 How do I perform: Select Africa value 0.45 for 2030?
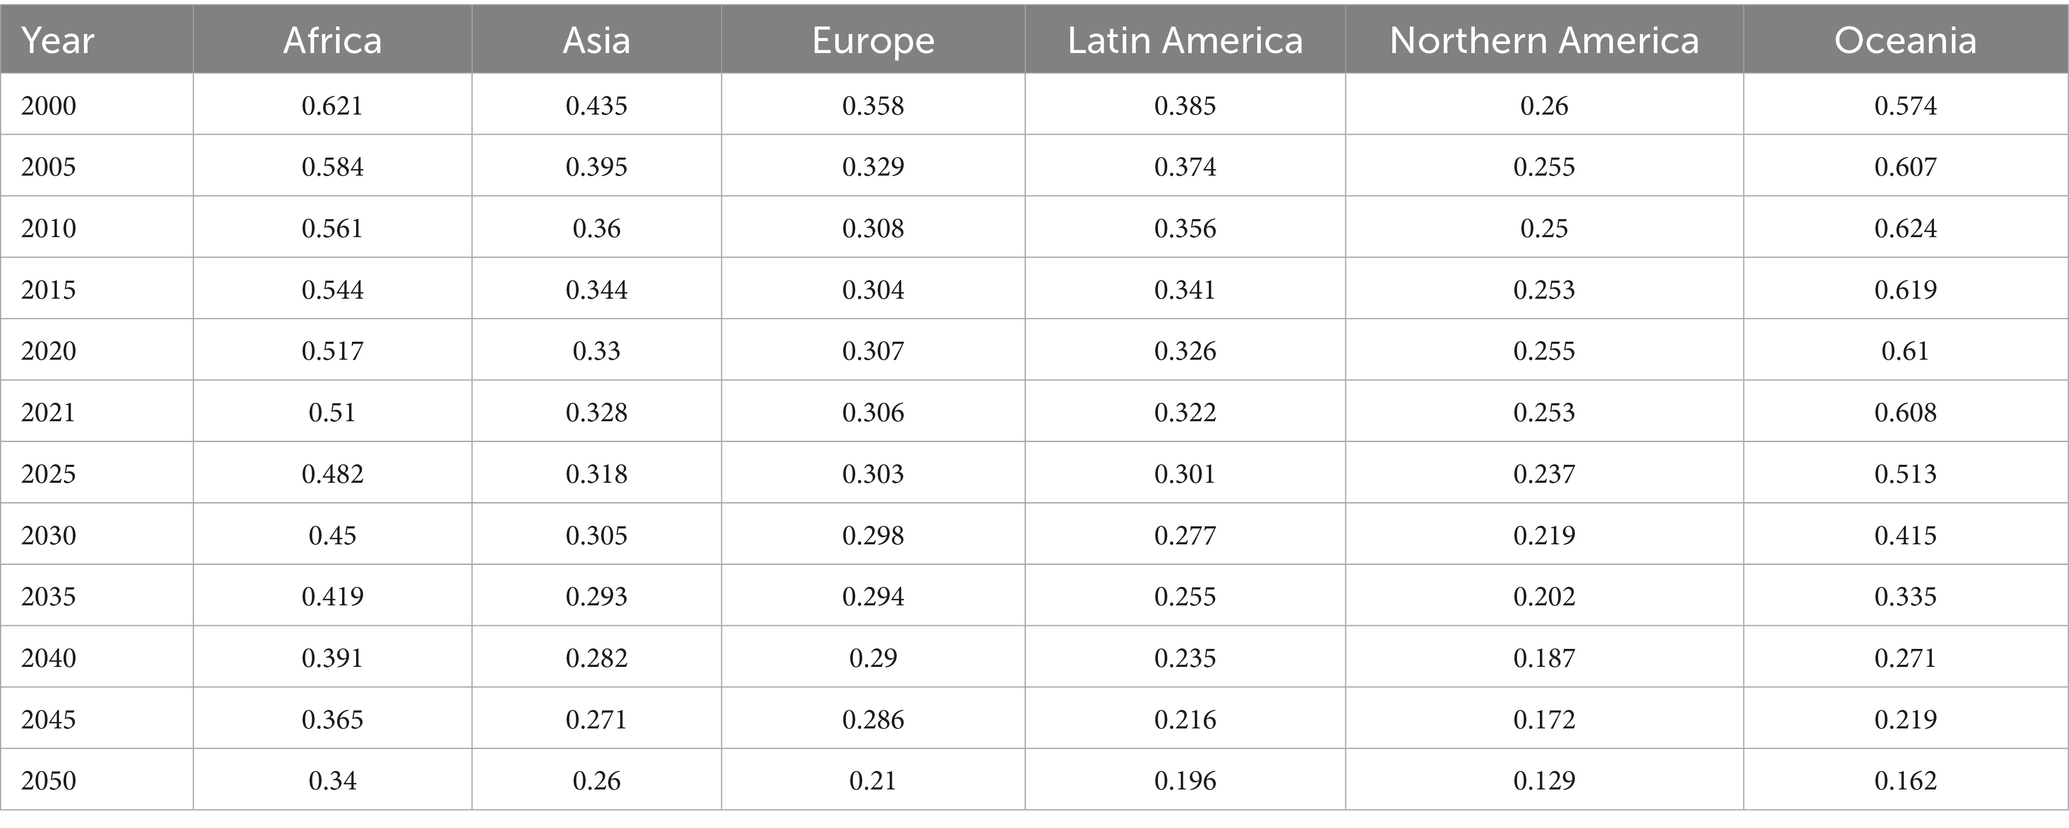[x=332, y=535]
